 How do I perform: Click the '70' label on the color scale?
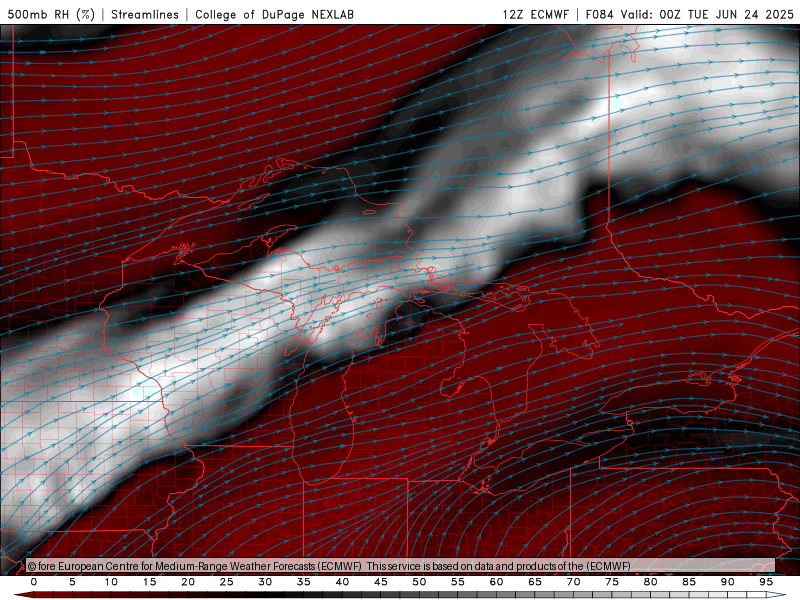[573, 582]
